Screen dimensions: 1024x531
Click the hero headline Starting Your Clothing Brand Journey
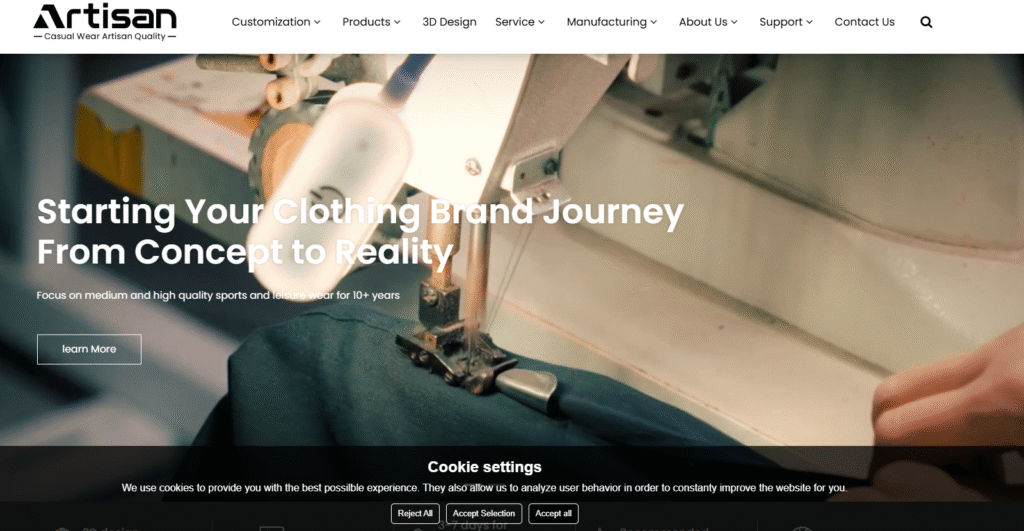tap(360, 212)
